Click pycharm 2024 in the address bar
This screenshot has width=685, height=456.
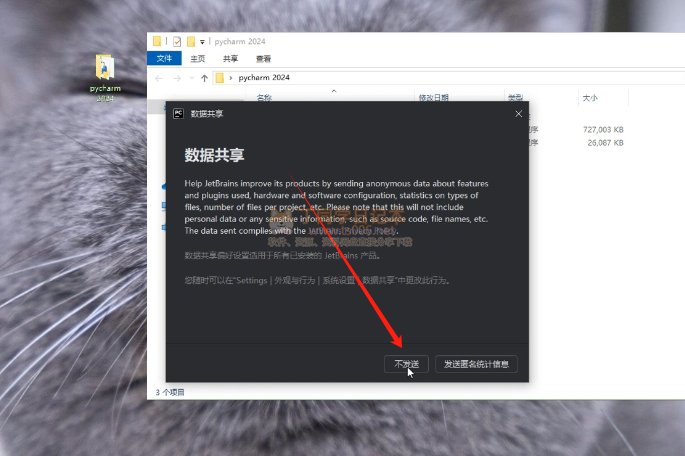click(264, 77)
